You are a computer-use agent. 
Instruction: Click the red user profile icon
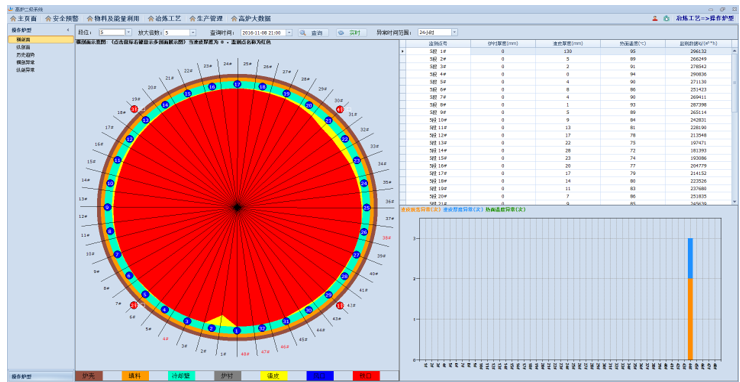[655, 18]
